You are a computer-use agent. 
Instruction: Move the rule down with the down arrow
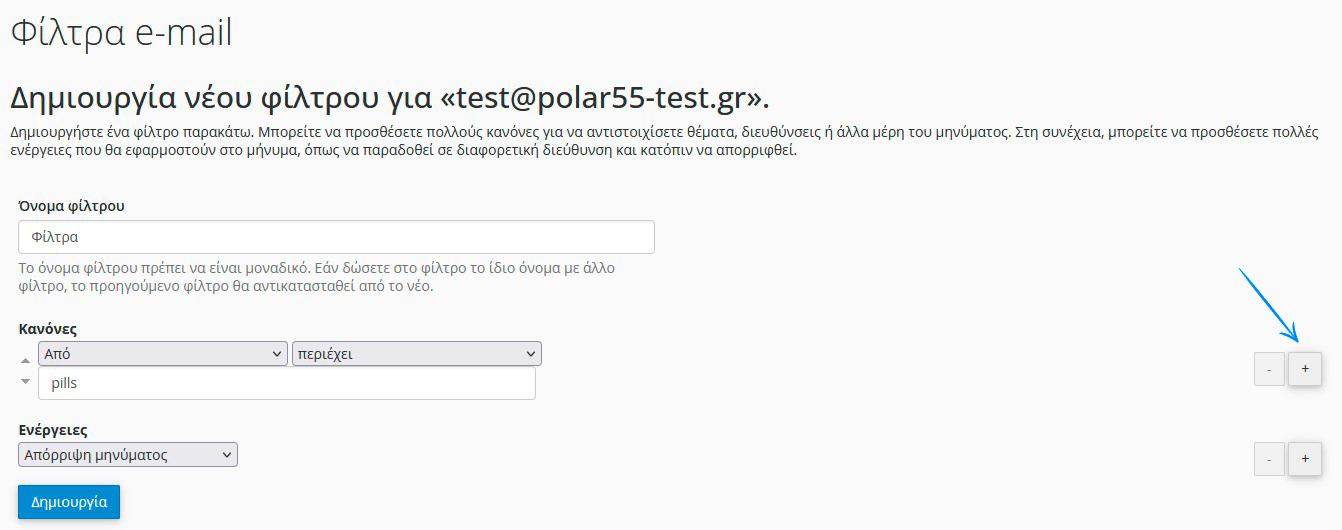(x=26, y=381)
